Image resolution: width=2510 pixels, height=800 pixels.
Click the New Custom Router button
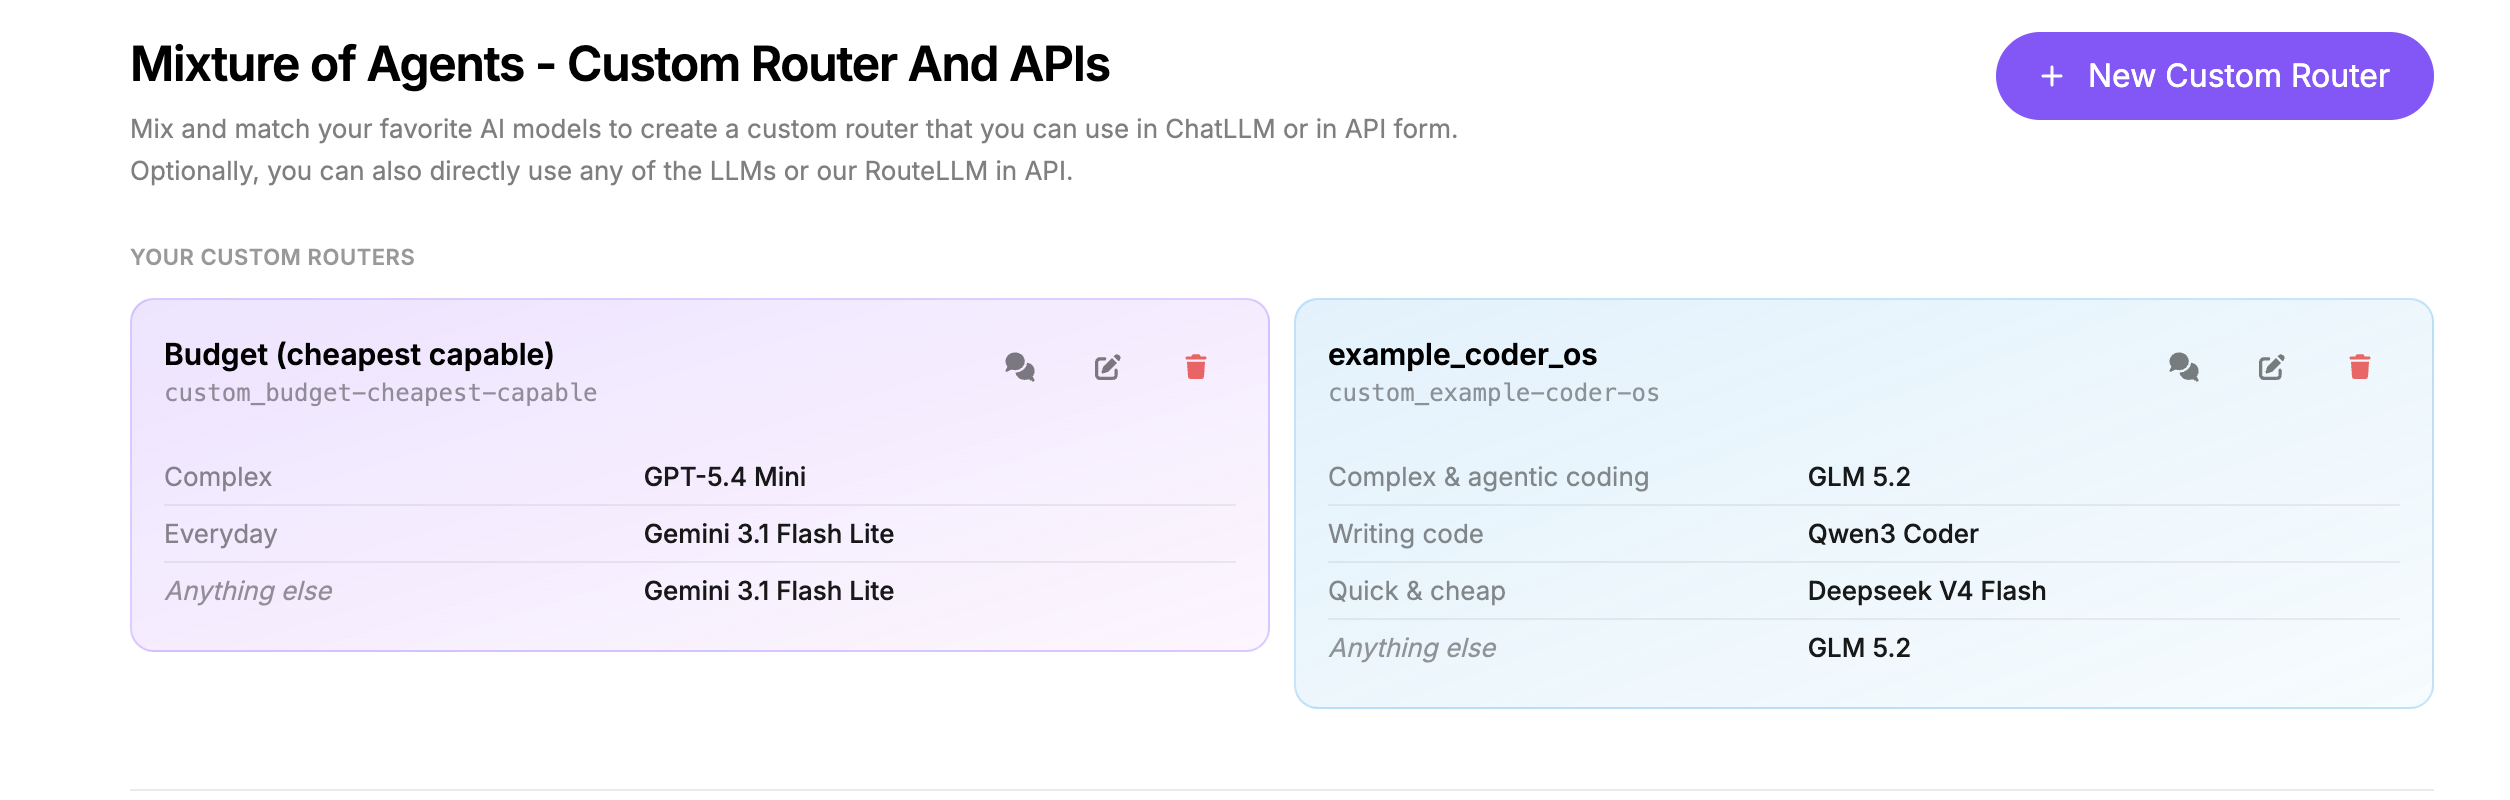[2214, 76]
